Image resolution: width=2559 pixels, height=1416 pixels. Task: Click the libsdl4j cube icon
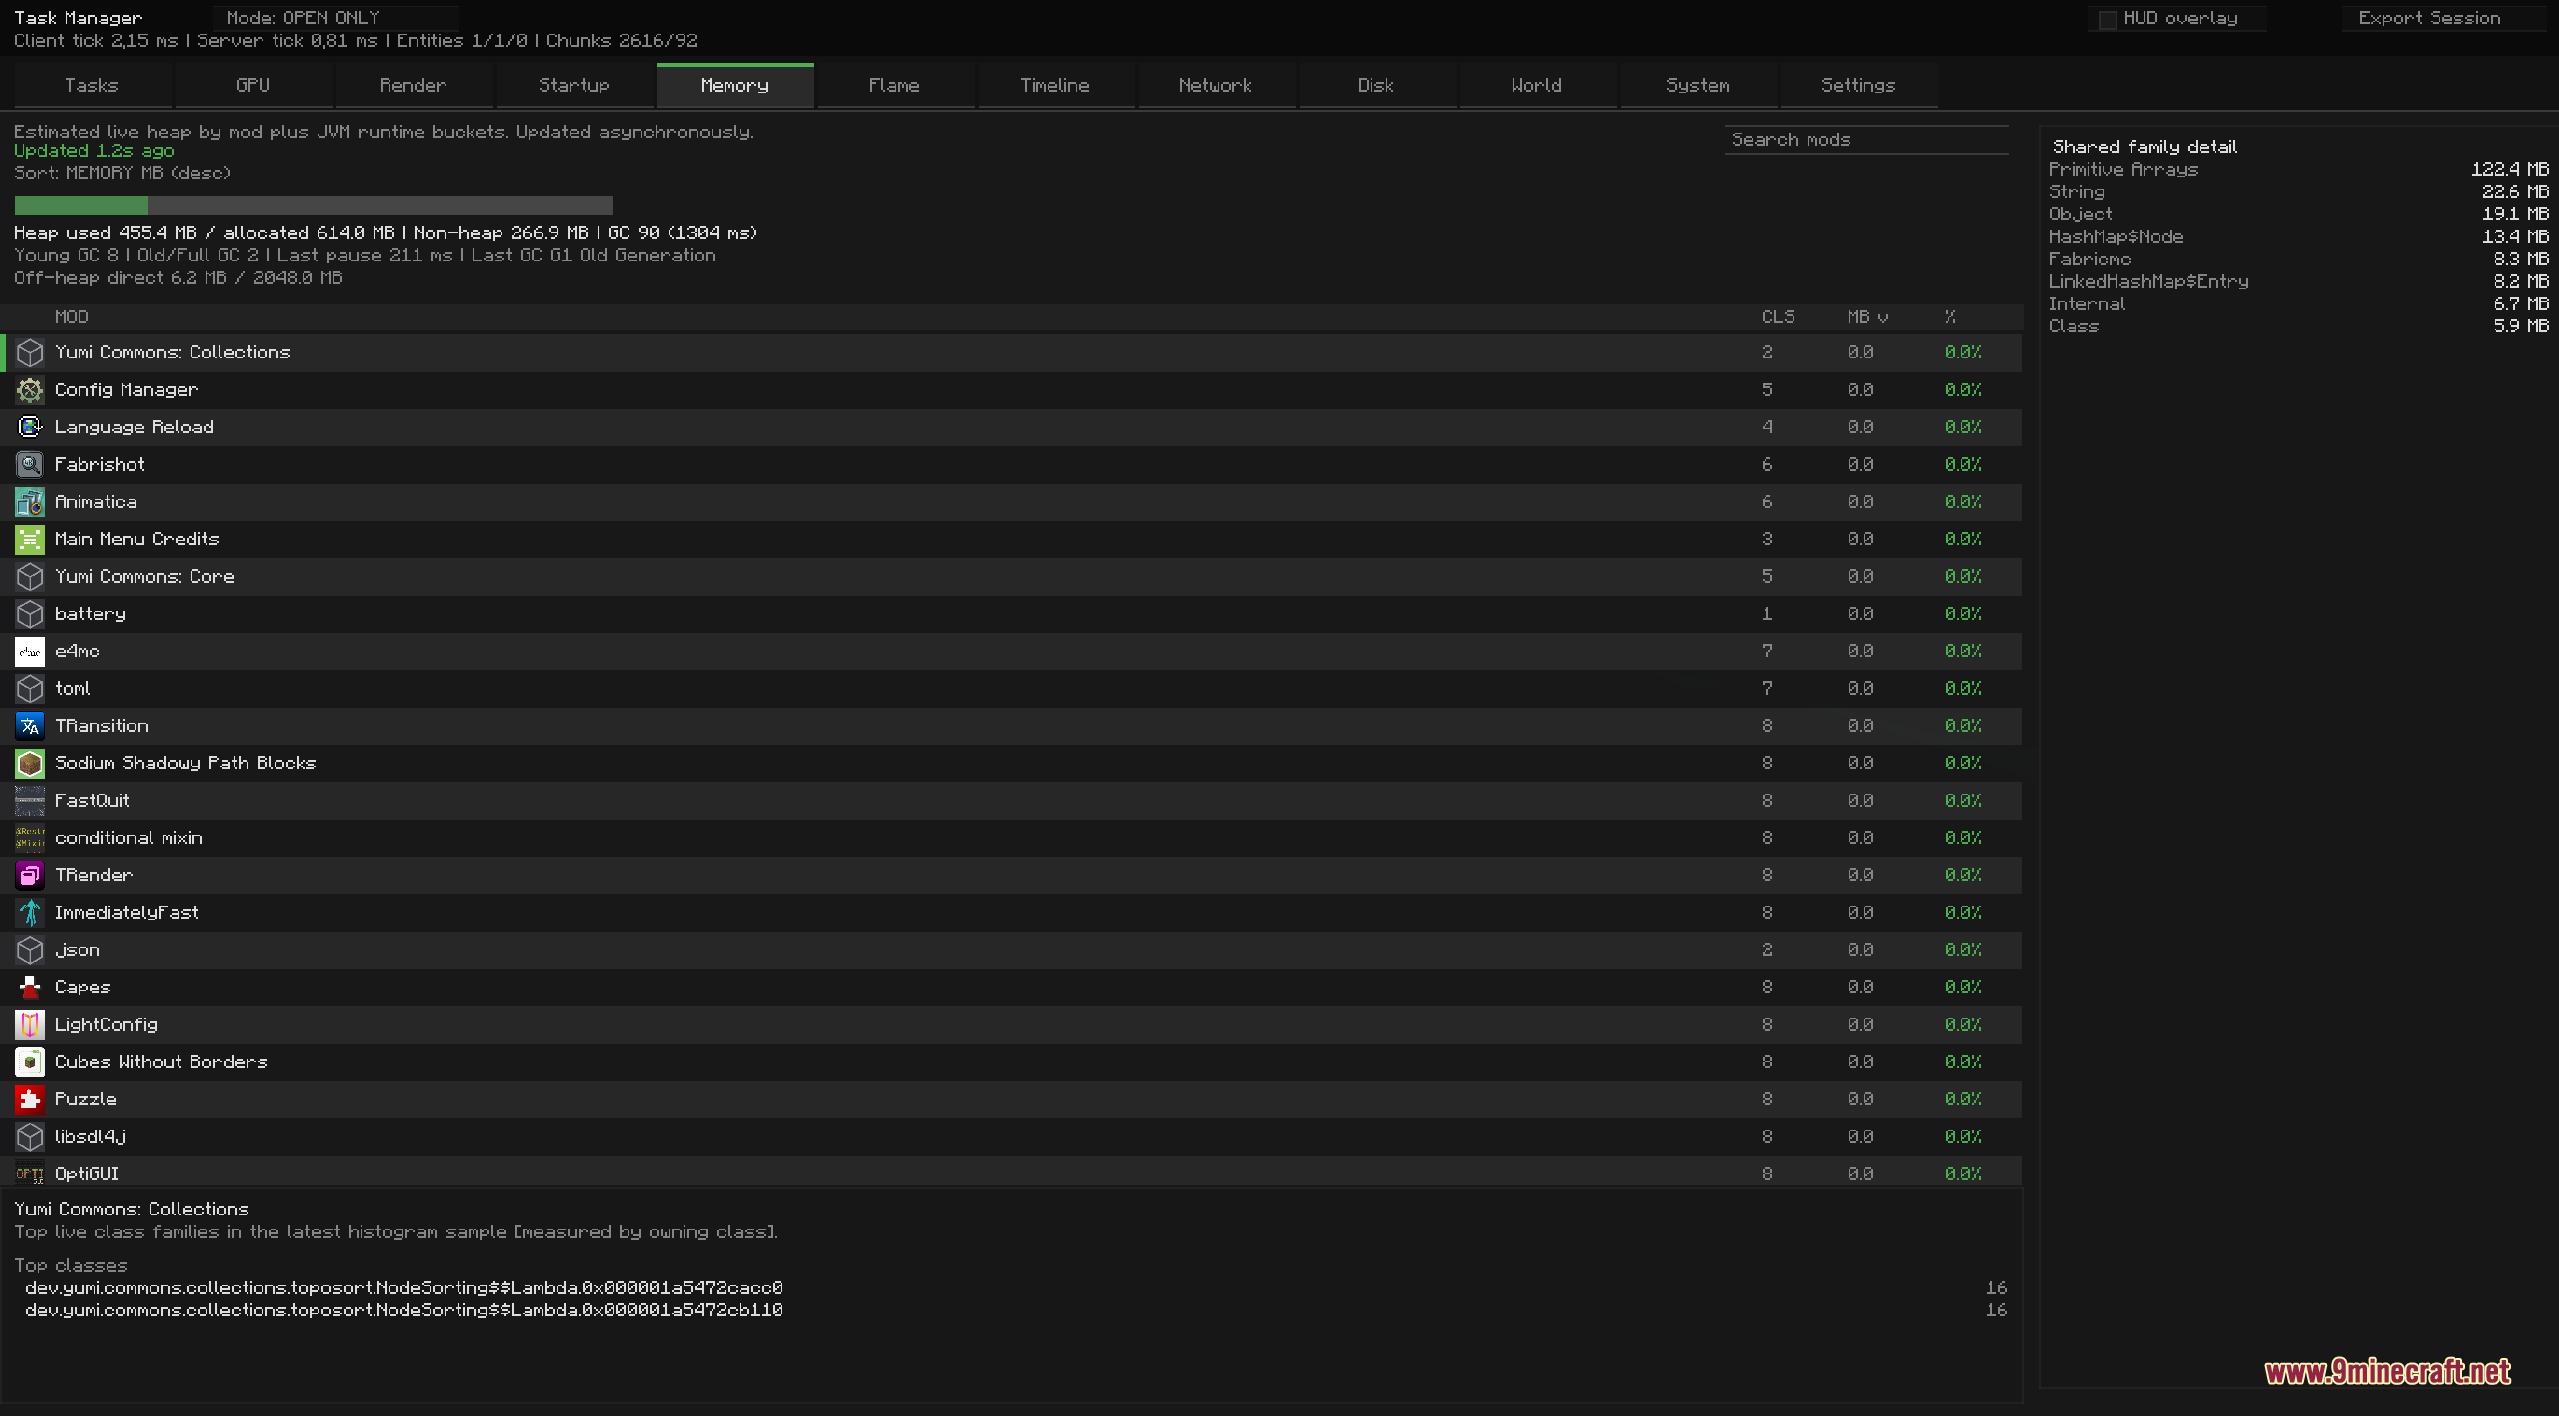[30, 1137]
